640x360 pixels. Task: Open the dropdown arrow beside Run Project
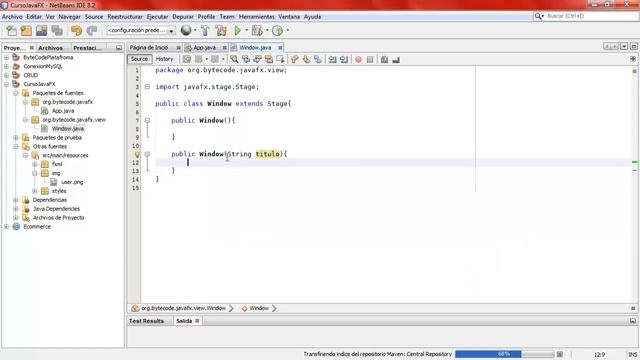[x=247, y=30]
